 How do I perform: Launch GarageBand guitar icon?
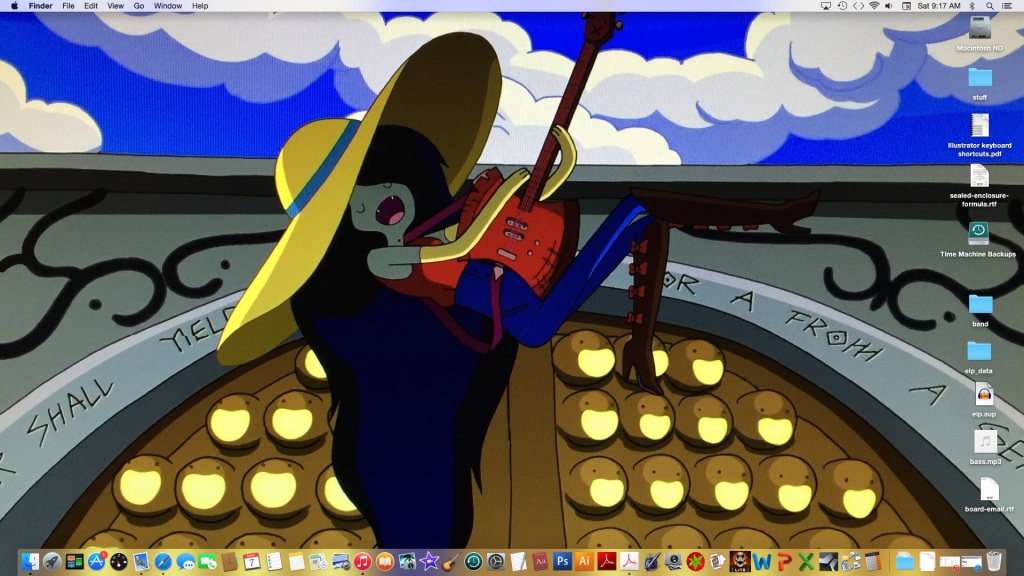[x=451, y=562]
